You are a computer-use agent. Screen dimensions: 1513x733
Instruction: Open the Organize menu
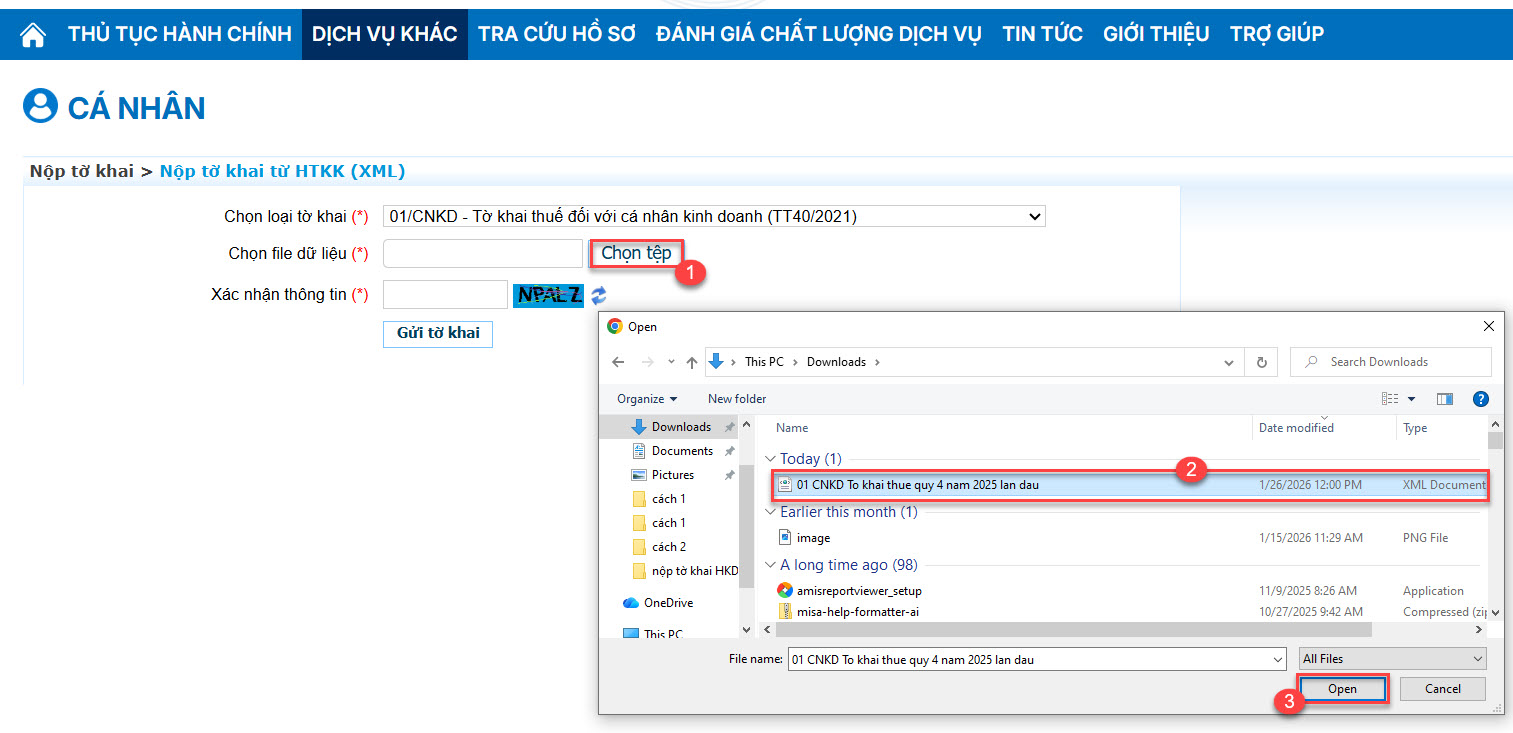point(646,399)
